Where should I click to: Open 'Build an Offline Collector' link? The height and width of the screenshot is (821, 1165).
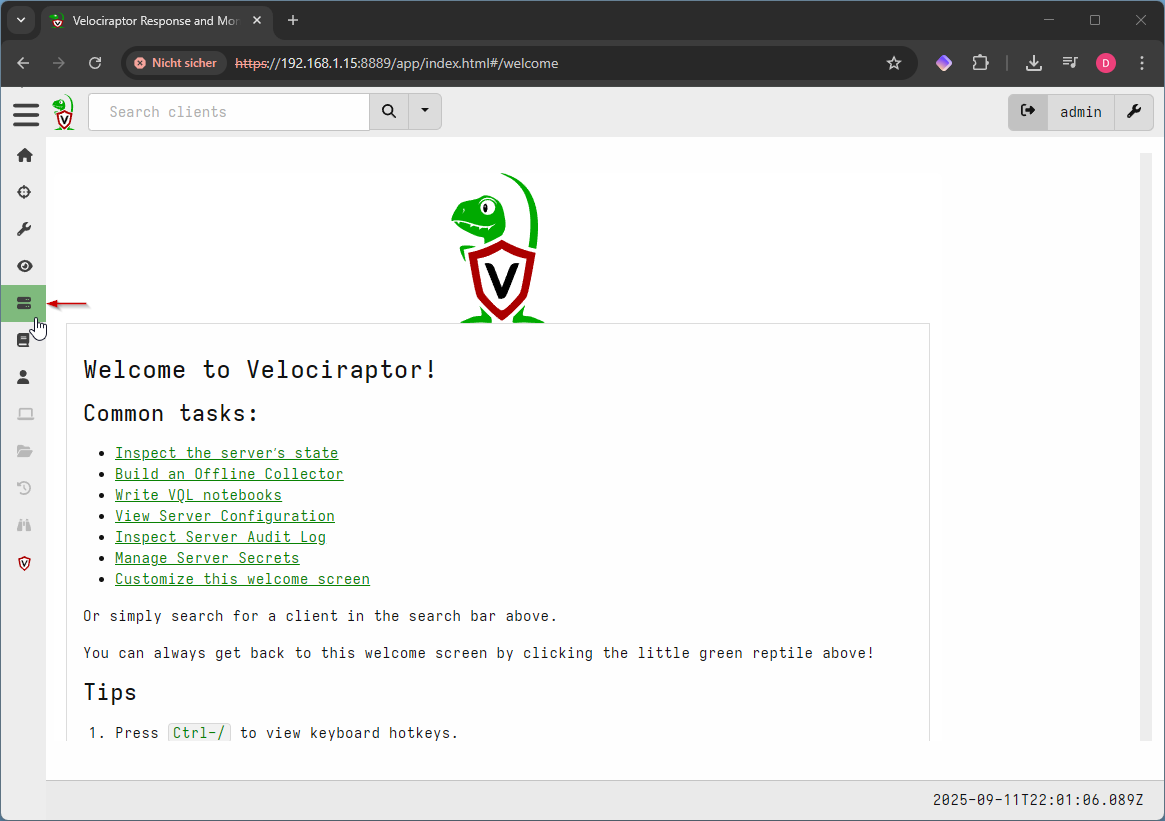coord(229,473)
